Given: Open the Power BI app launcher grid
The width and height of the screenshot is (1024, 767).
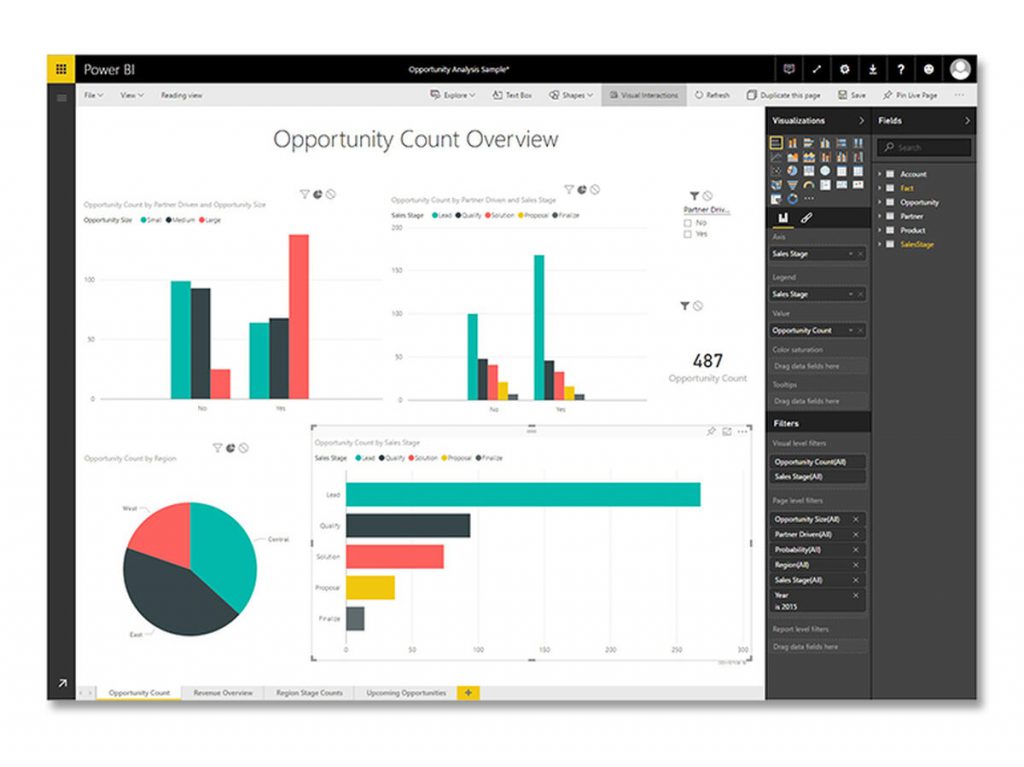Looking at the screenshot, I should (x=61, y=70).
